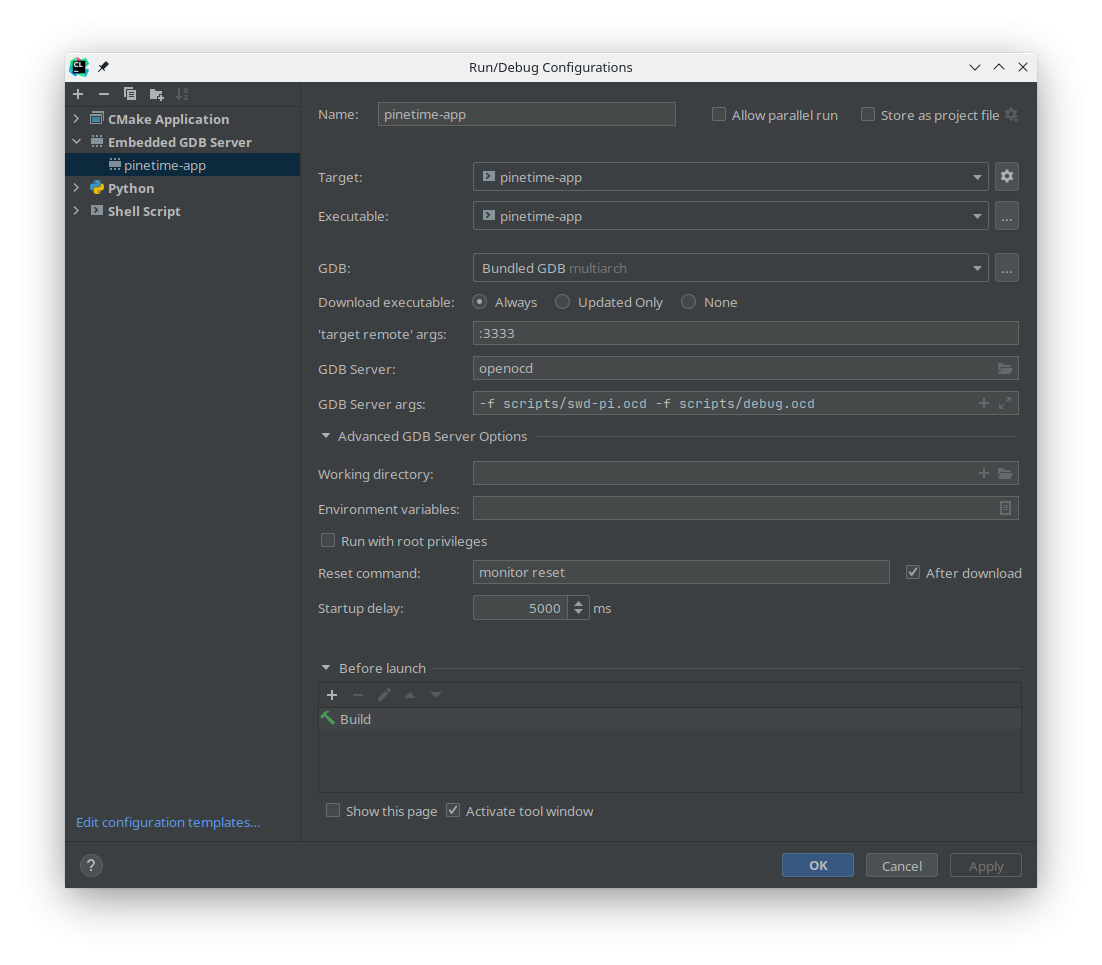Open Edit configuration templates link
Viewport: 1102px width, 965px height.
click(168, 822)
